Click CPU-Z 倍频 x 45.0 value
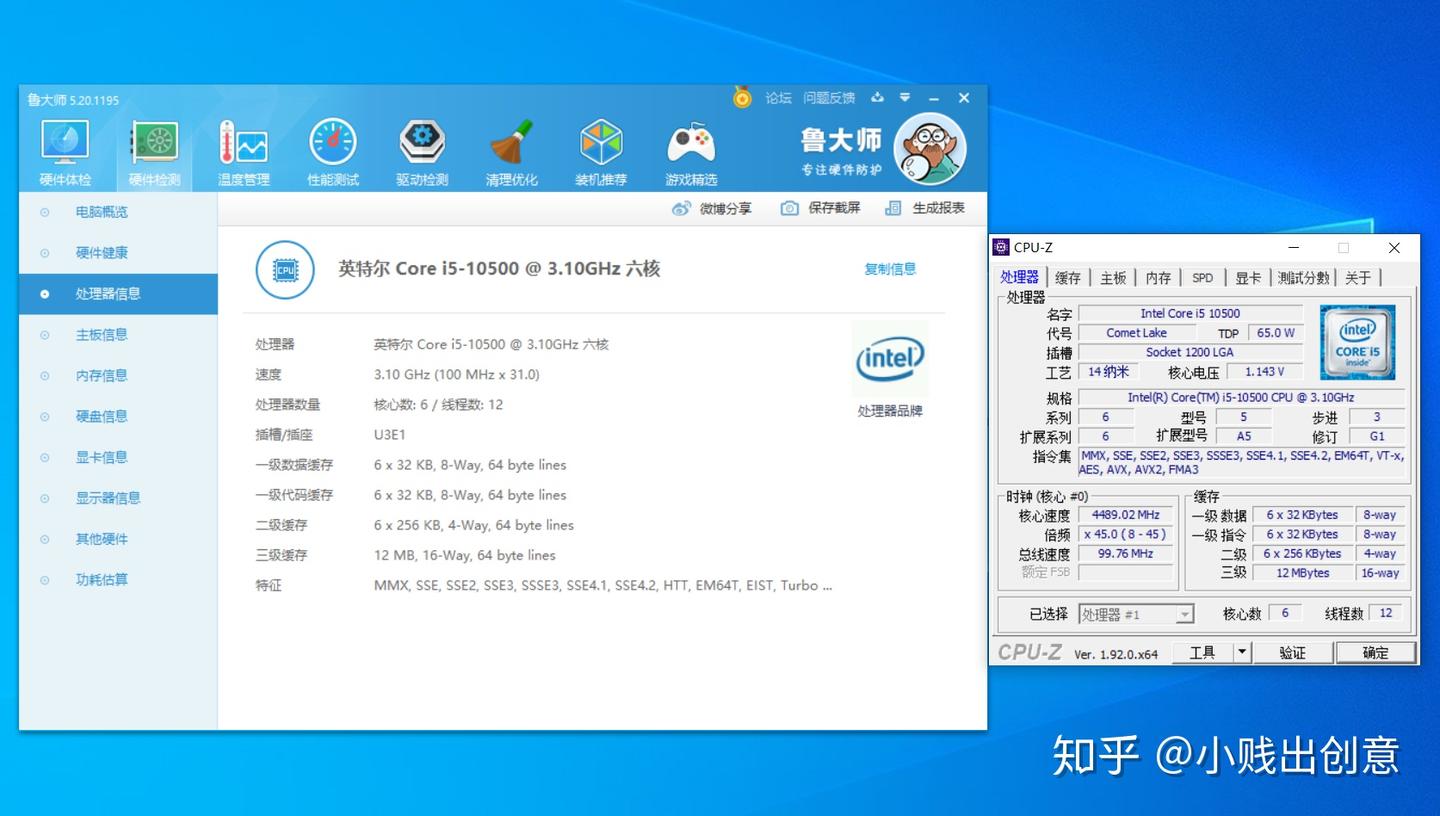The width and height of the screenshot is (1440, 816). (1125, 534)
